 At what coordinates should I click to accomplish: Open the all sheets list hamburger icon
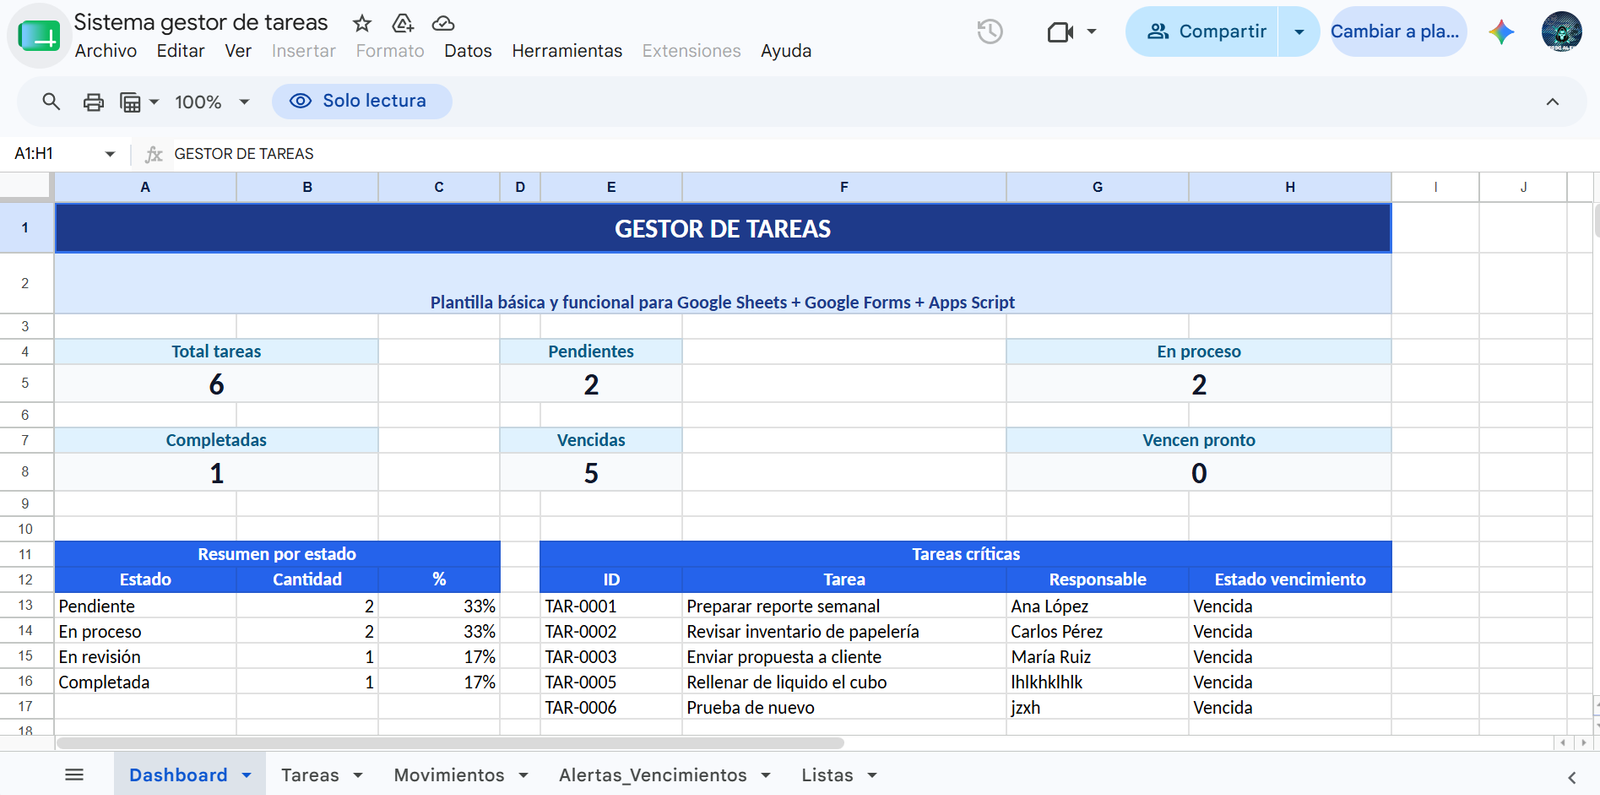pos(74,775)
